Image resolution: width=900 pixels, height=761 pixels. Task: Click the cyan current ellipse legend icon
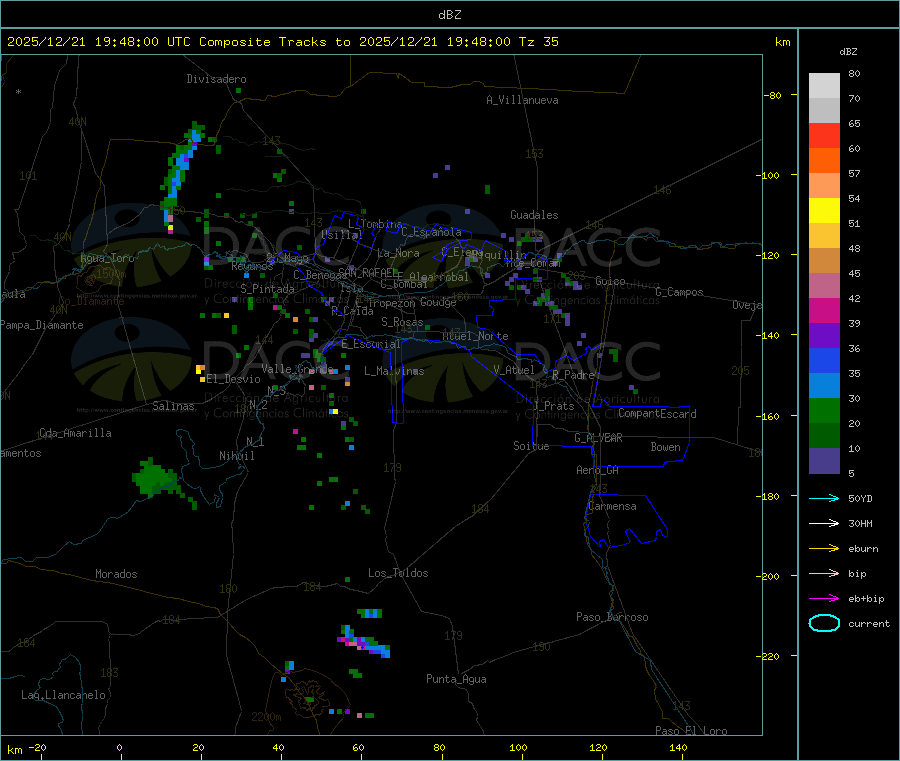[824, 623]
